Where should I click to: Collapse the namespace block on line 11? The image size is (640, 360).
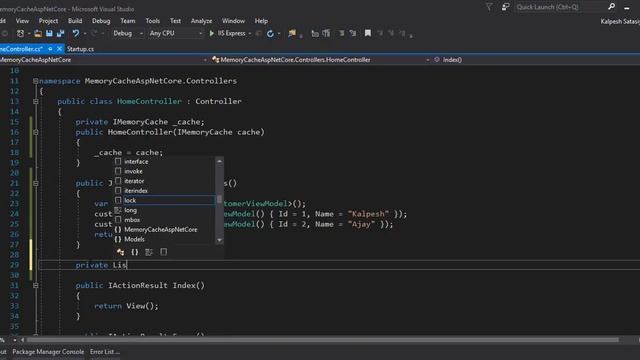point(36,81)
